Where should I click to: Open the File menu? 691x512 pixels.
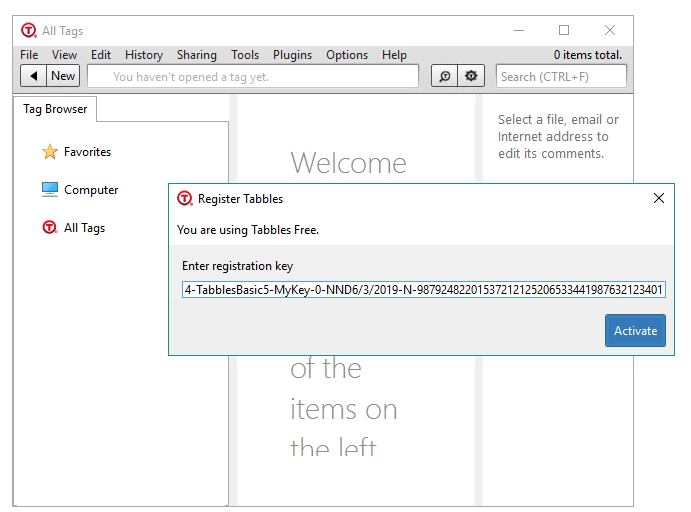29,55
